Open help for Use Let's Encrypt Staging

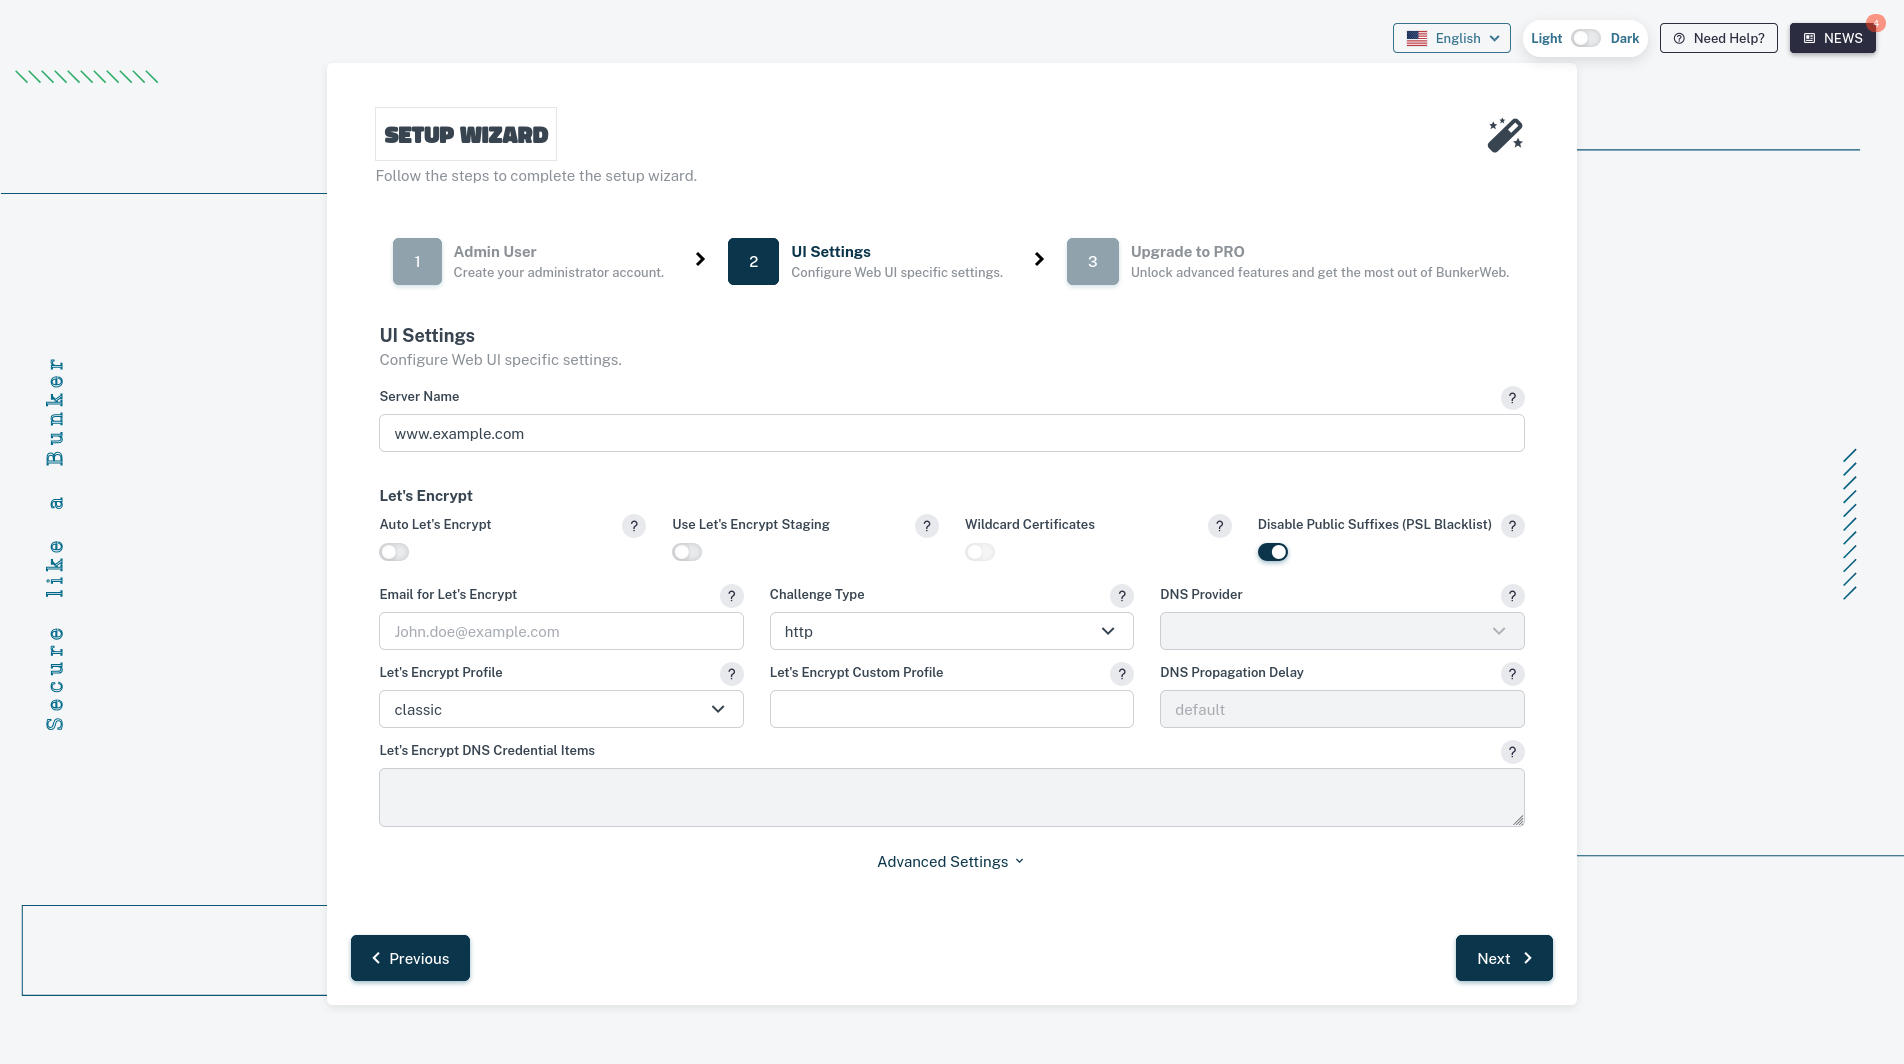click(x=926, y=526)
